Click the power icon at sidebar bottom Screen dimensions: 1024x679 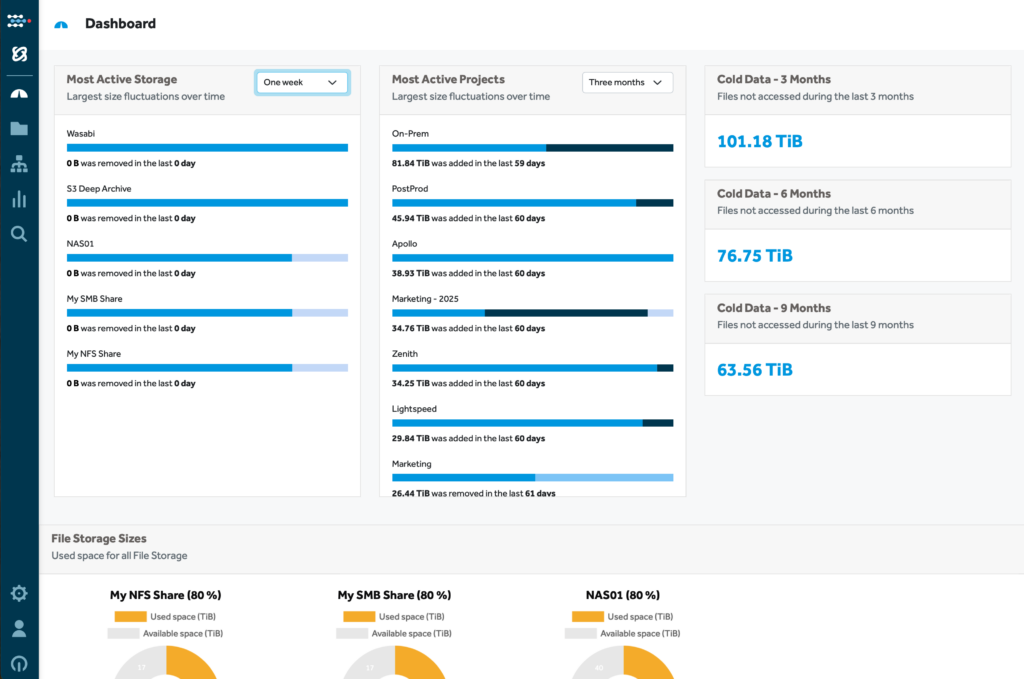[19, 663]
